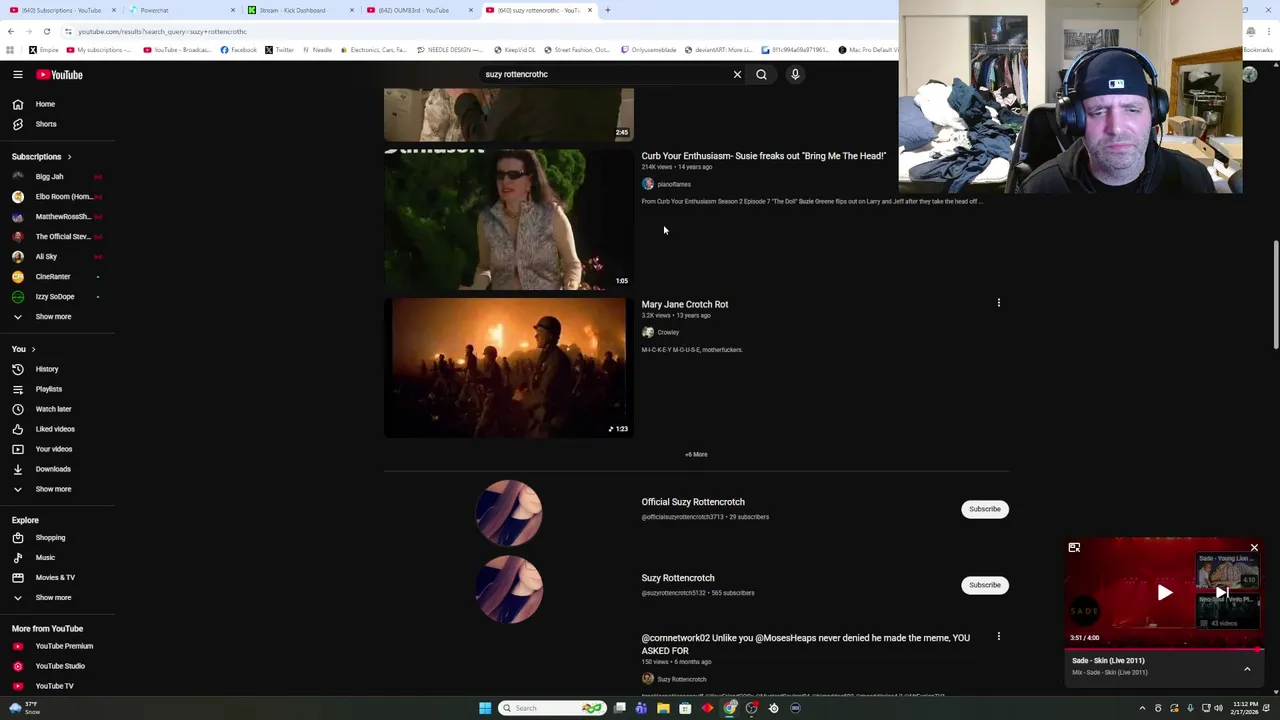Open a new browser tab
This screenshot has height=720, width=1280.
pyautogui.click(x=607, y=10)
